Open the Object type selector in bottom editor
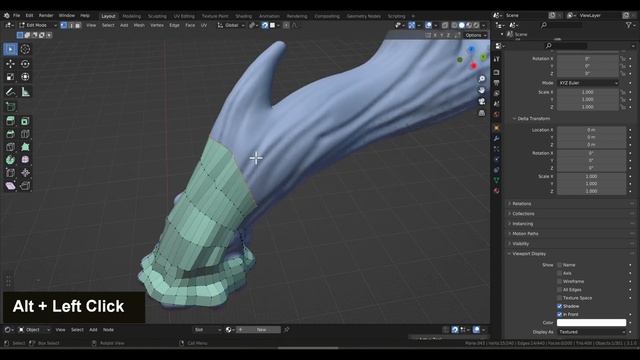 34,330
